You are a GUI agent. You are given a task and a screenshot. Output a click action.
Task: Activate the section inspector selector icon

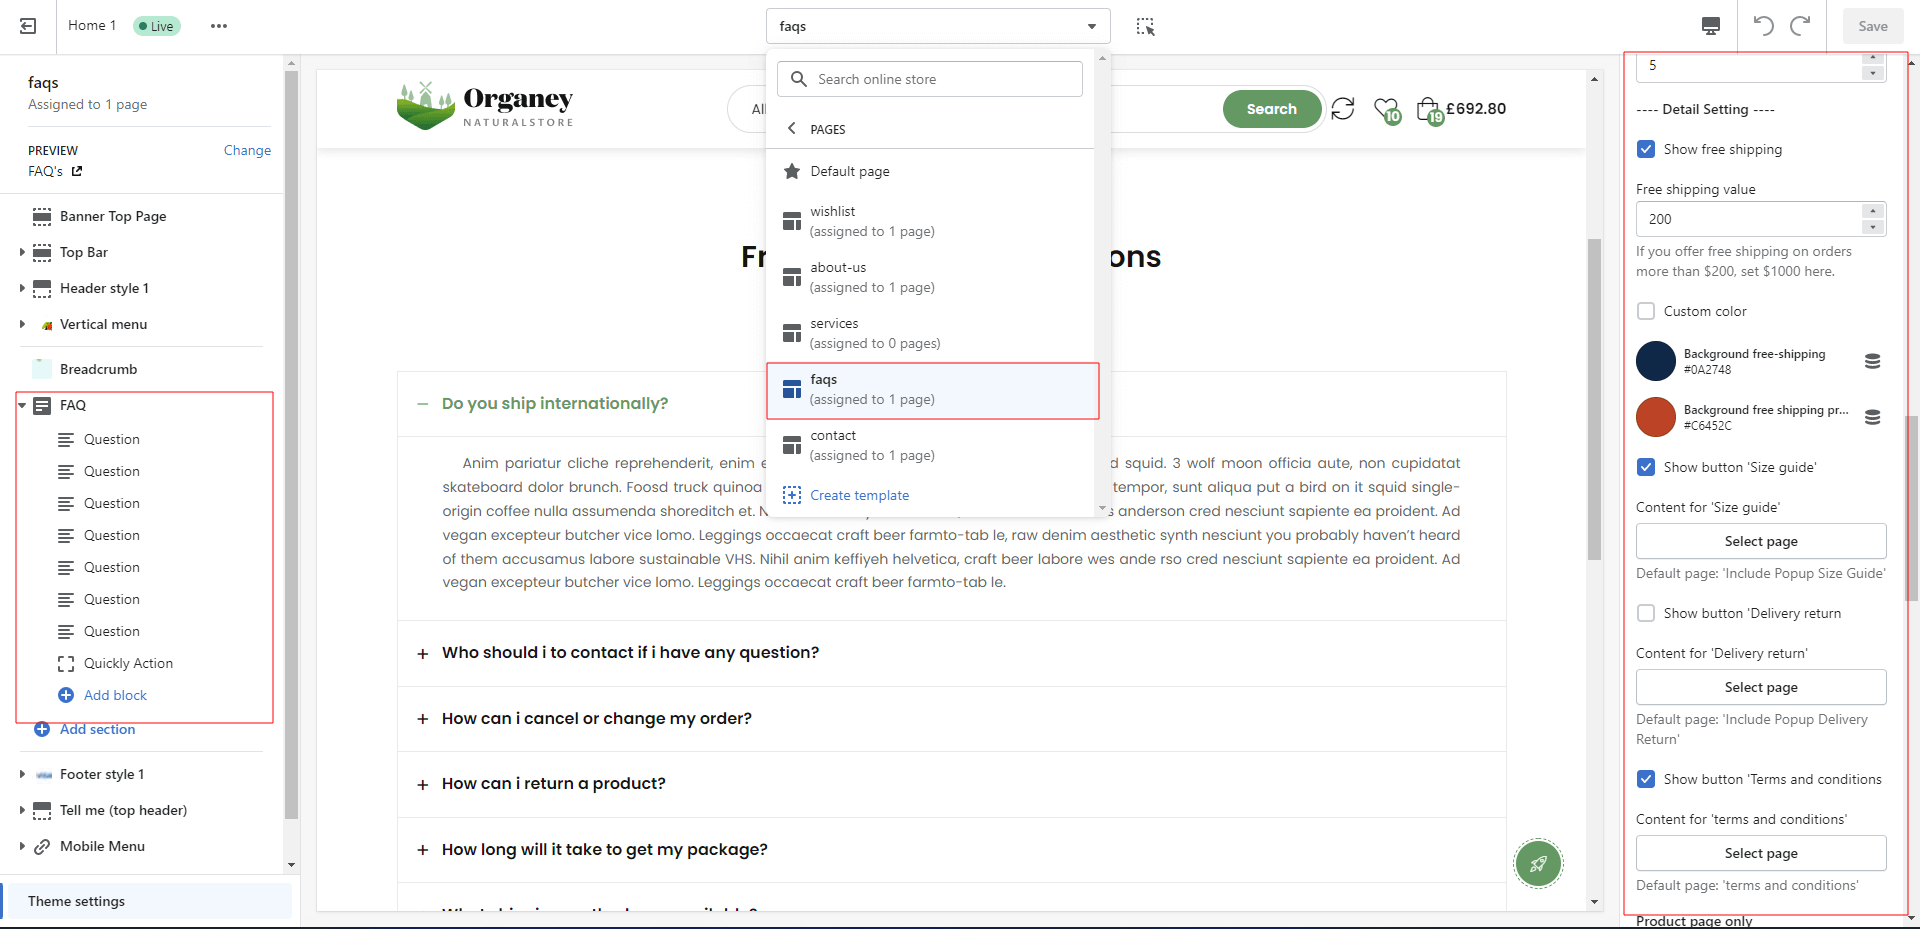tap(1146, 27)
